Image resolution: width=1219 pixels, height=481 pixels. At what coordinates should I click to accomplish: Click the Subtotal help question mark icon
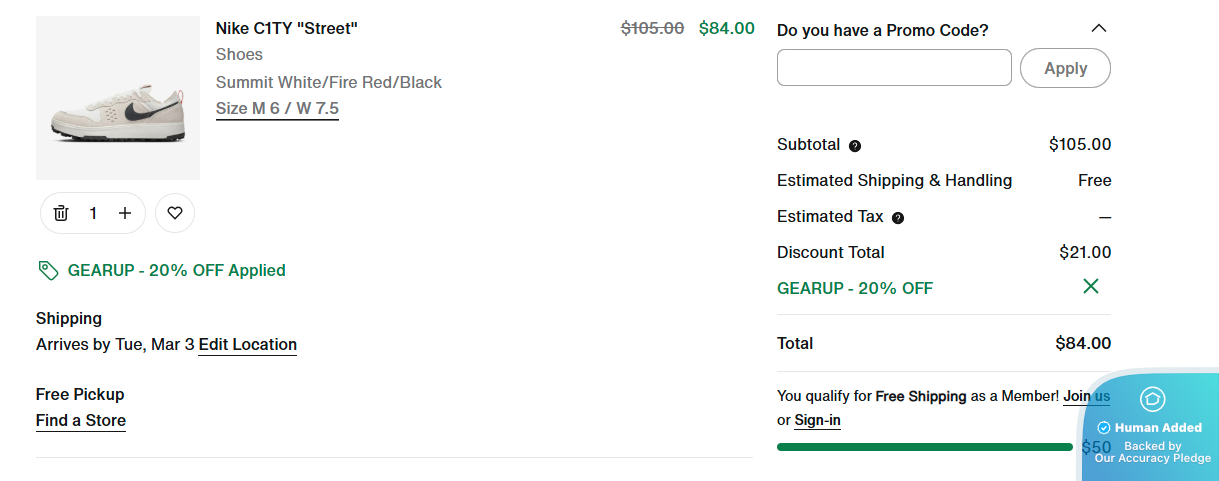click(855, 146)
